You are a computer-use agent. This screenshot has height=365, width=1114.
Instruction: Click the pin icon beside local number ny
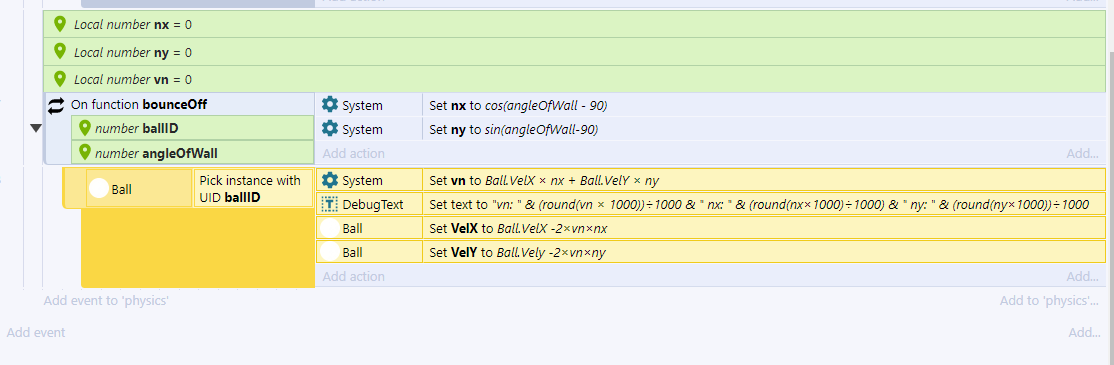60,52
